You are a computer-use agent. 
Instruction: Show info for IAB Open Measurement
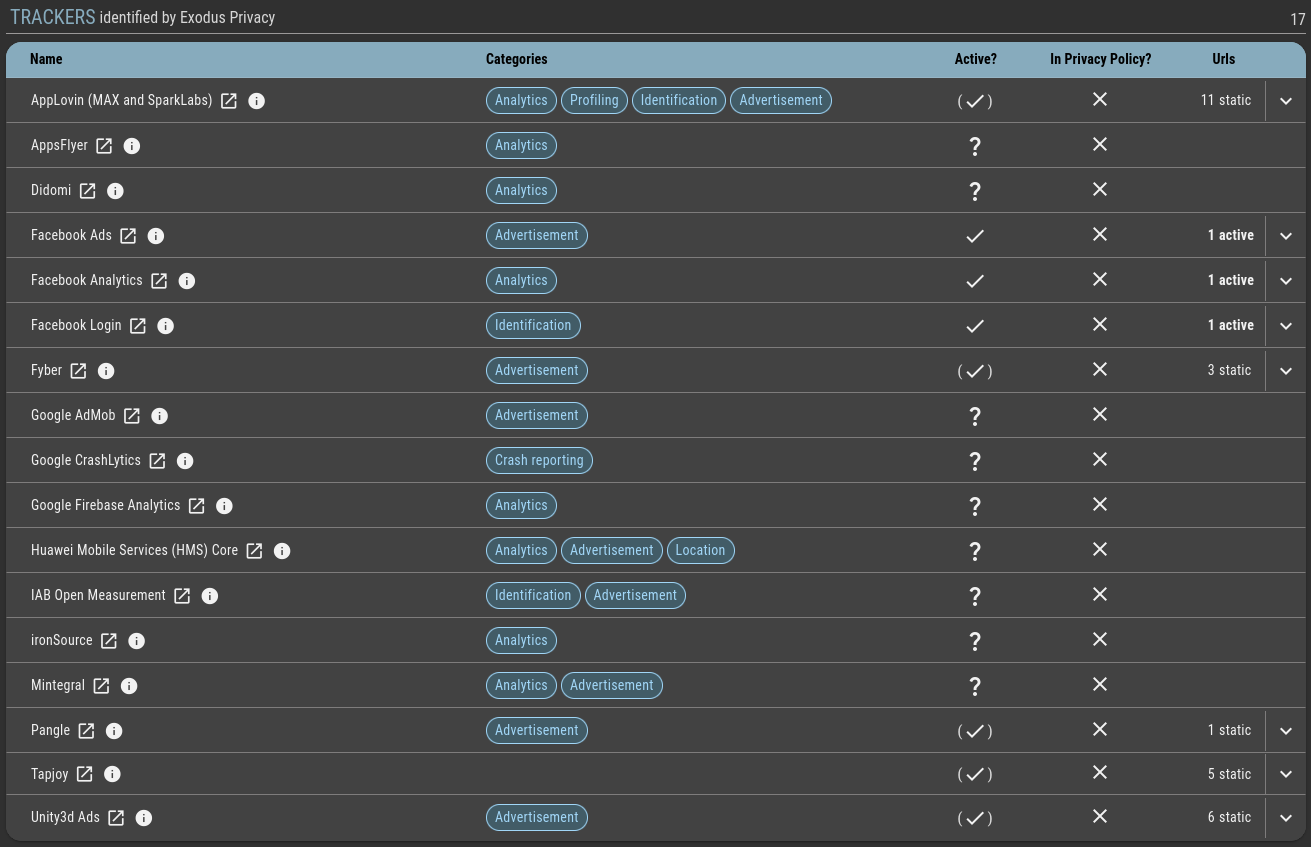point(210,596)
